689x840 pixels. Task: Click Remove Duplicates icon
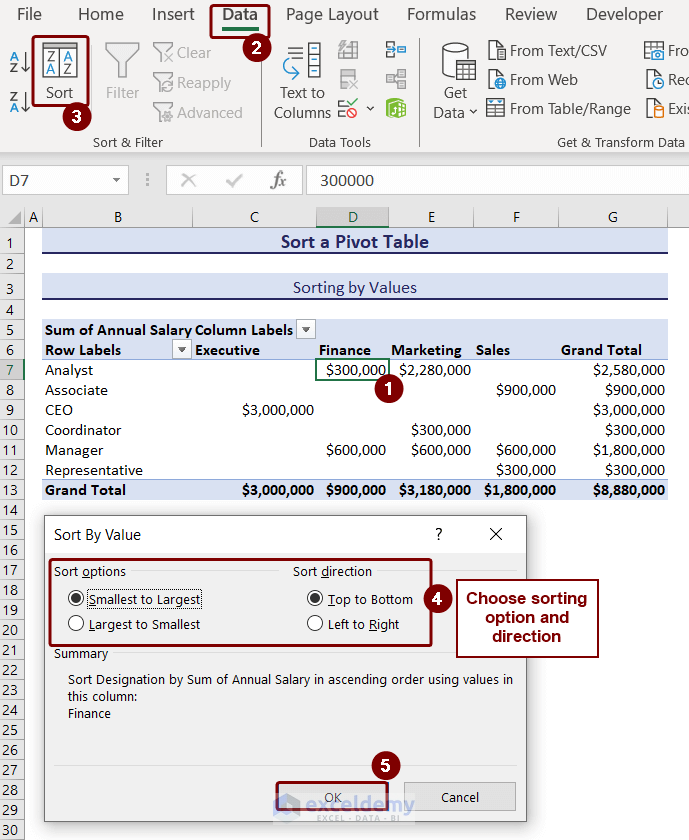[x=348, y=79]
